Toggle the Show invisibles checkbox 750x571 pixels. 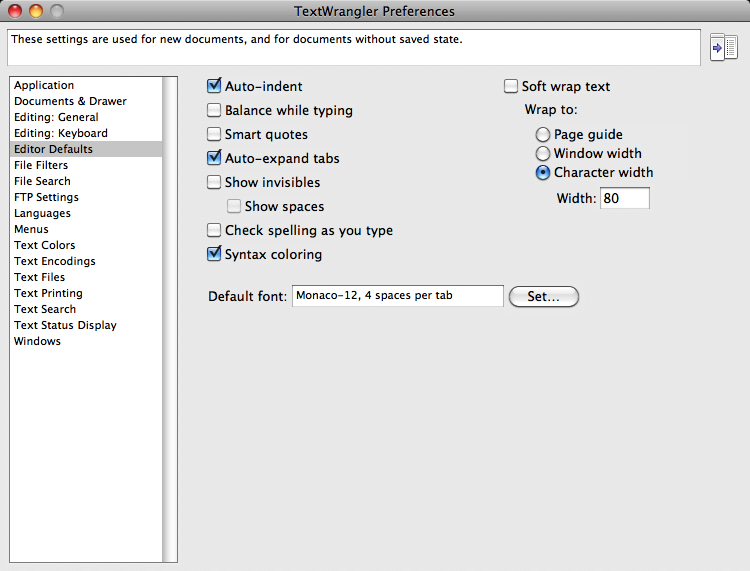pos(214,183)
